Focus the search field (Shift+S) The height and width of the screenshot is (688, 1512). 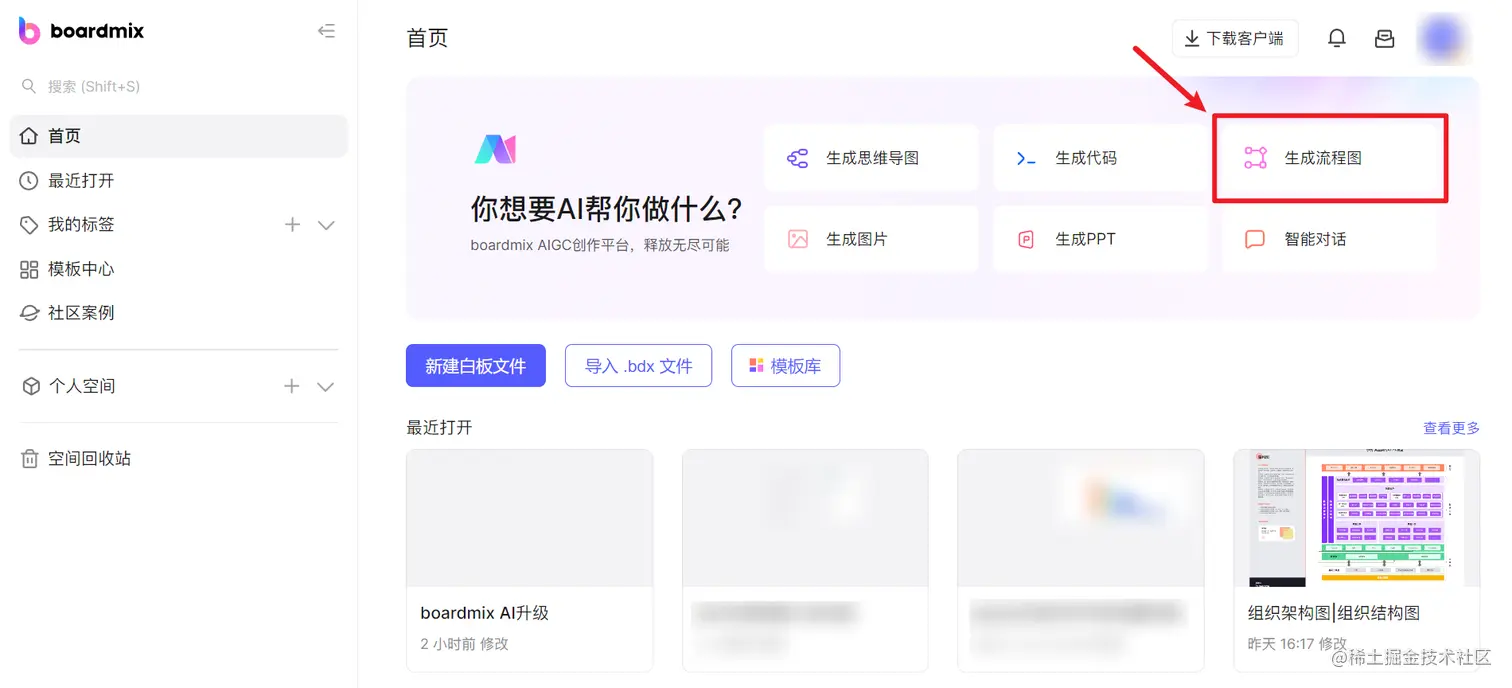pos(179,87)
